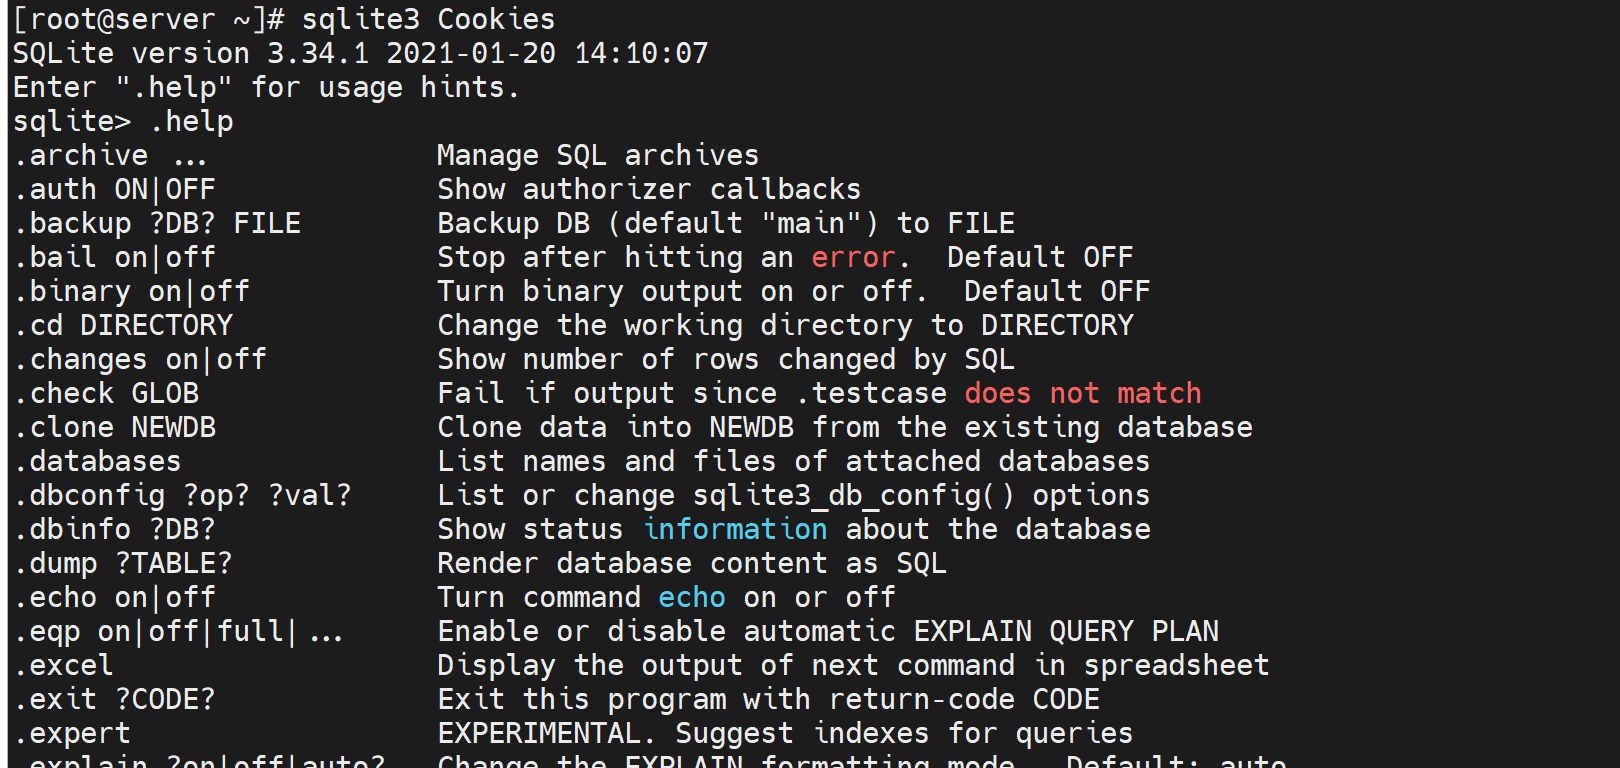
Task: Click the .help command at sqlite prompt
Action: pos(191,121)
